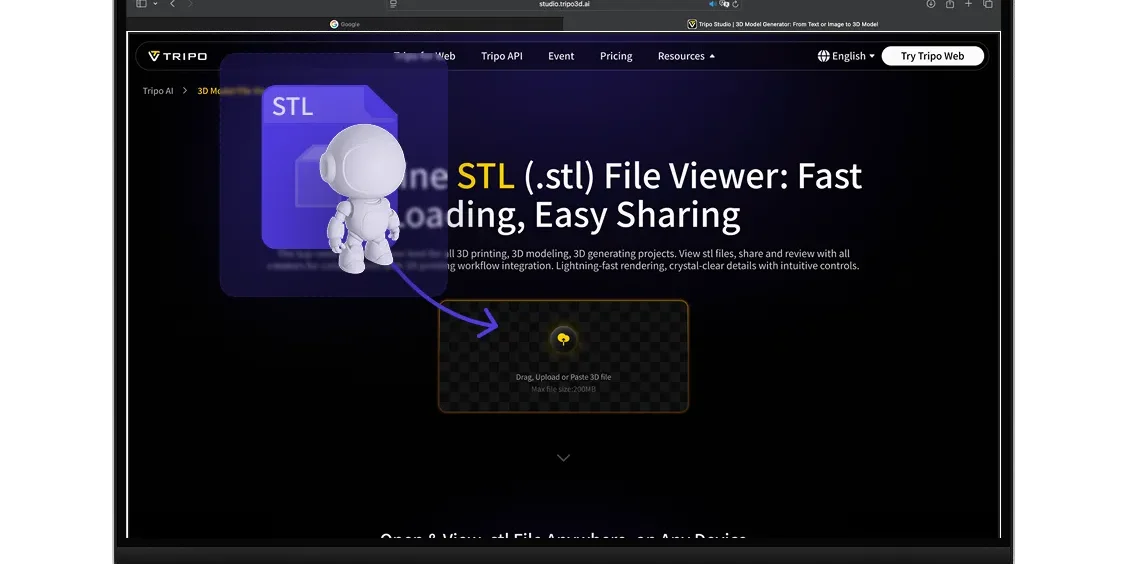Click the down chevron below the upload box
This screenshot has width=1128, height=564.
[x=563, y=458]
